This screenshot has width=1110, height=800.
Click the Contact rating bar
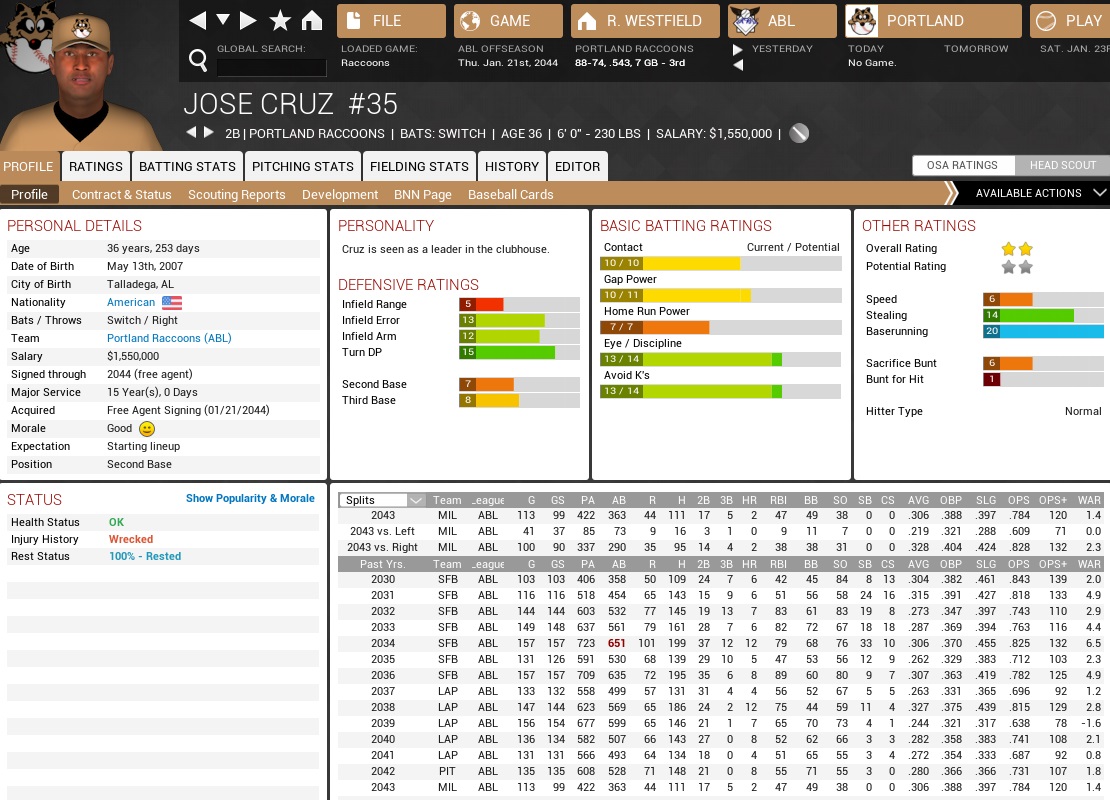click(x=720, y=263)
